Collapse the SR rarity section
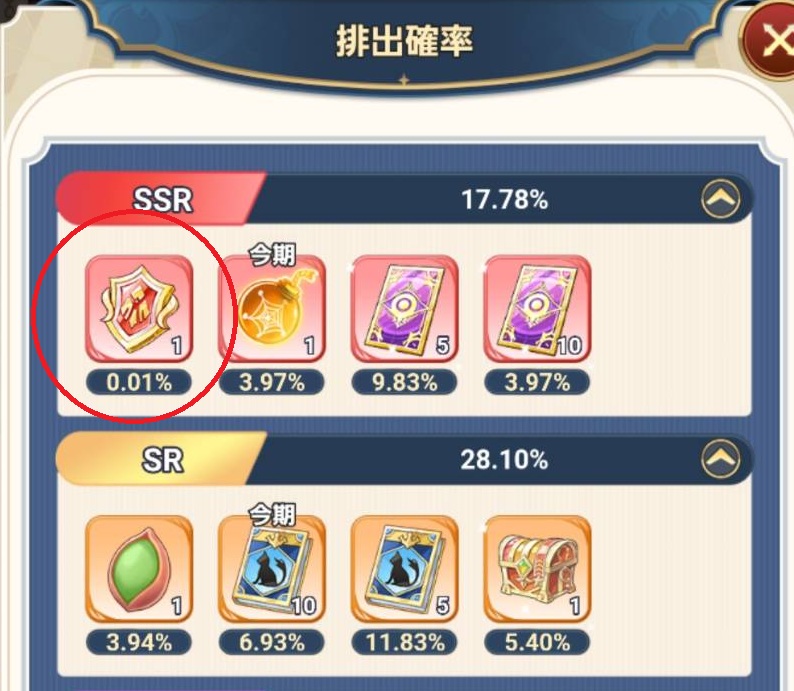Viewport: 794px width, 691px height. tap(720, 459)
